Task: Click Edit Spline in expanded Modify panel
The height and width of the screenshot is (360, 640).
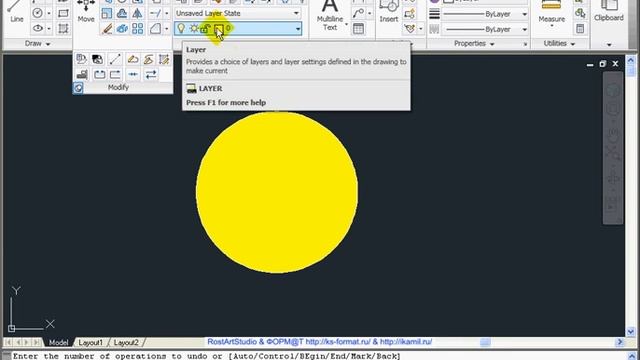Action: click(x=149, y=59)
